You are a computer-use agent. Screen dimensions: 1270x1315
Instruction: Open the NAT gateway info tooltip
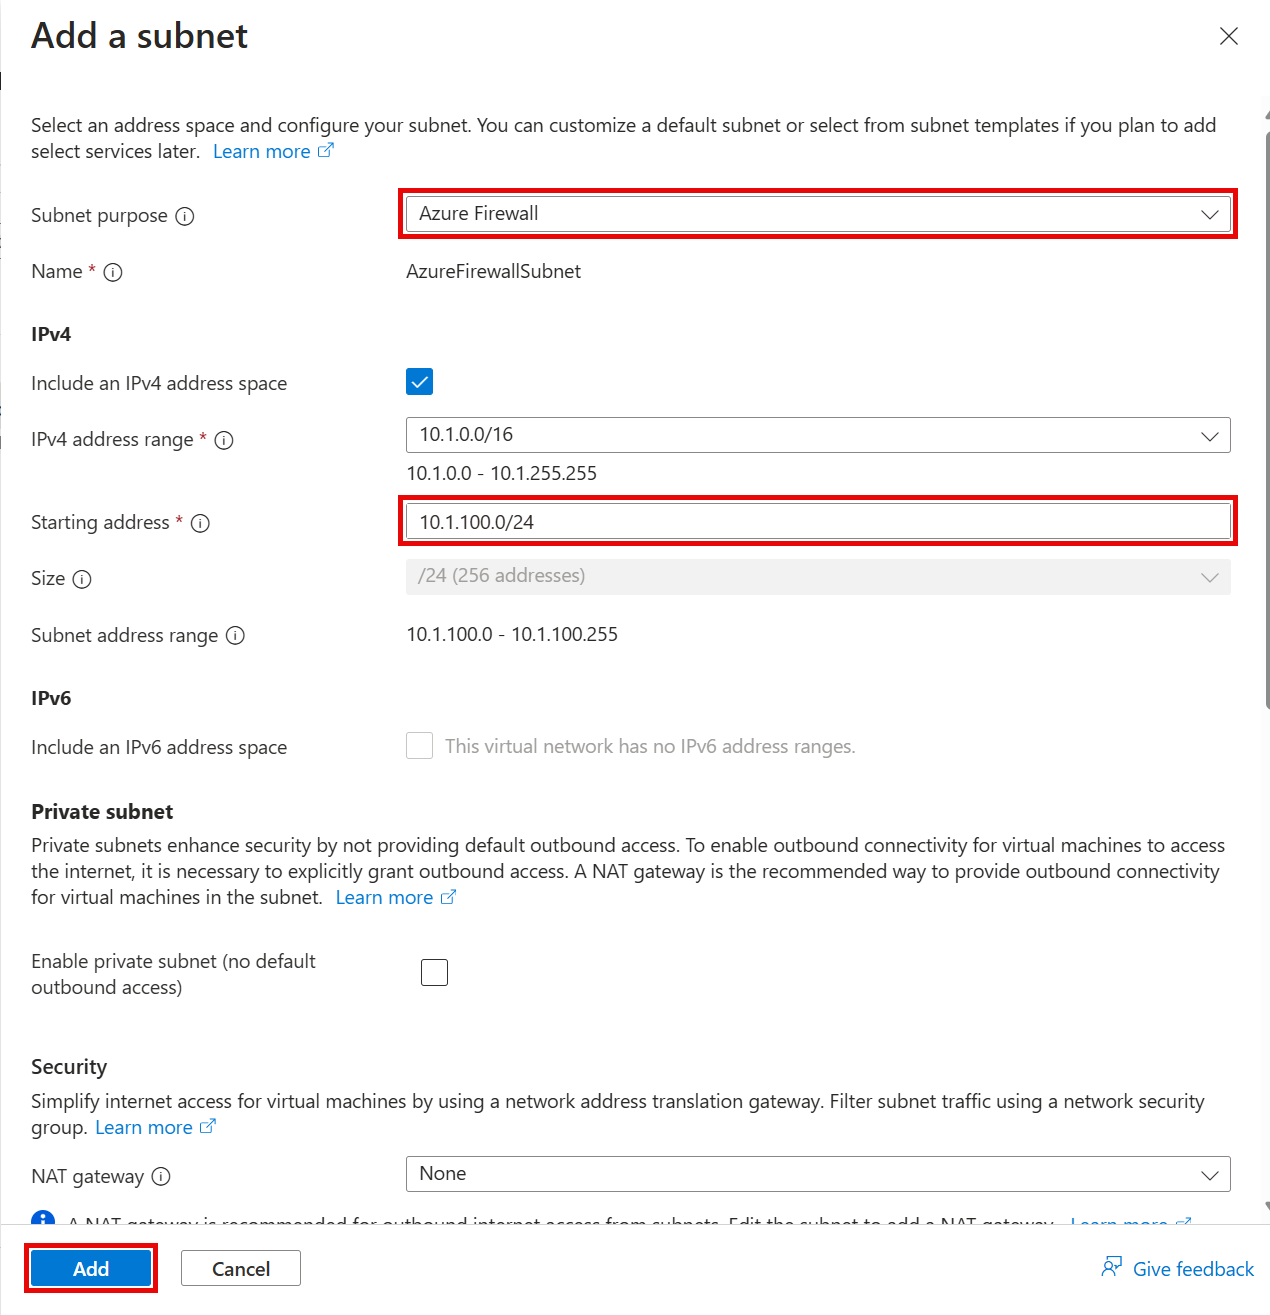(x=161, y=1176)
